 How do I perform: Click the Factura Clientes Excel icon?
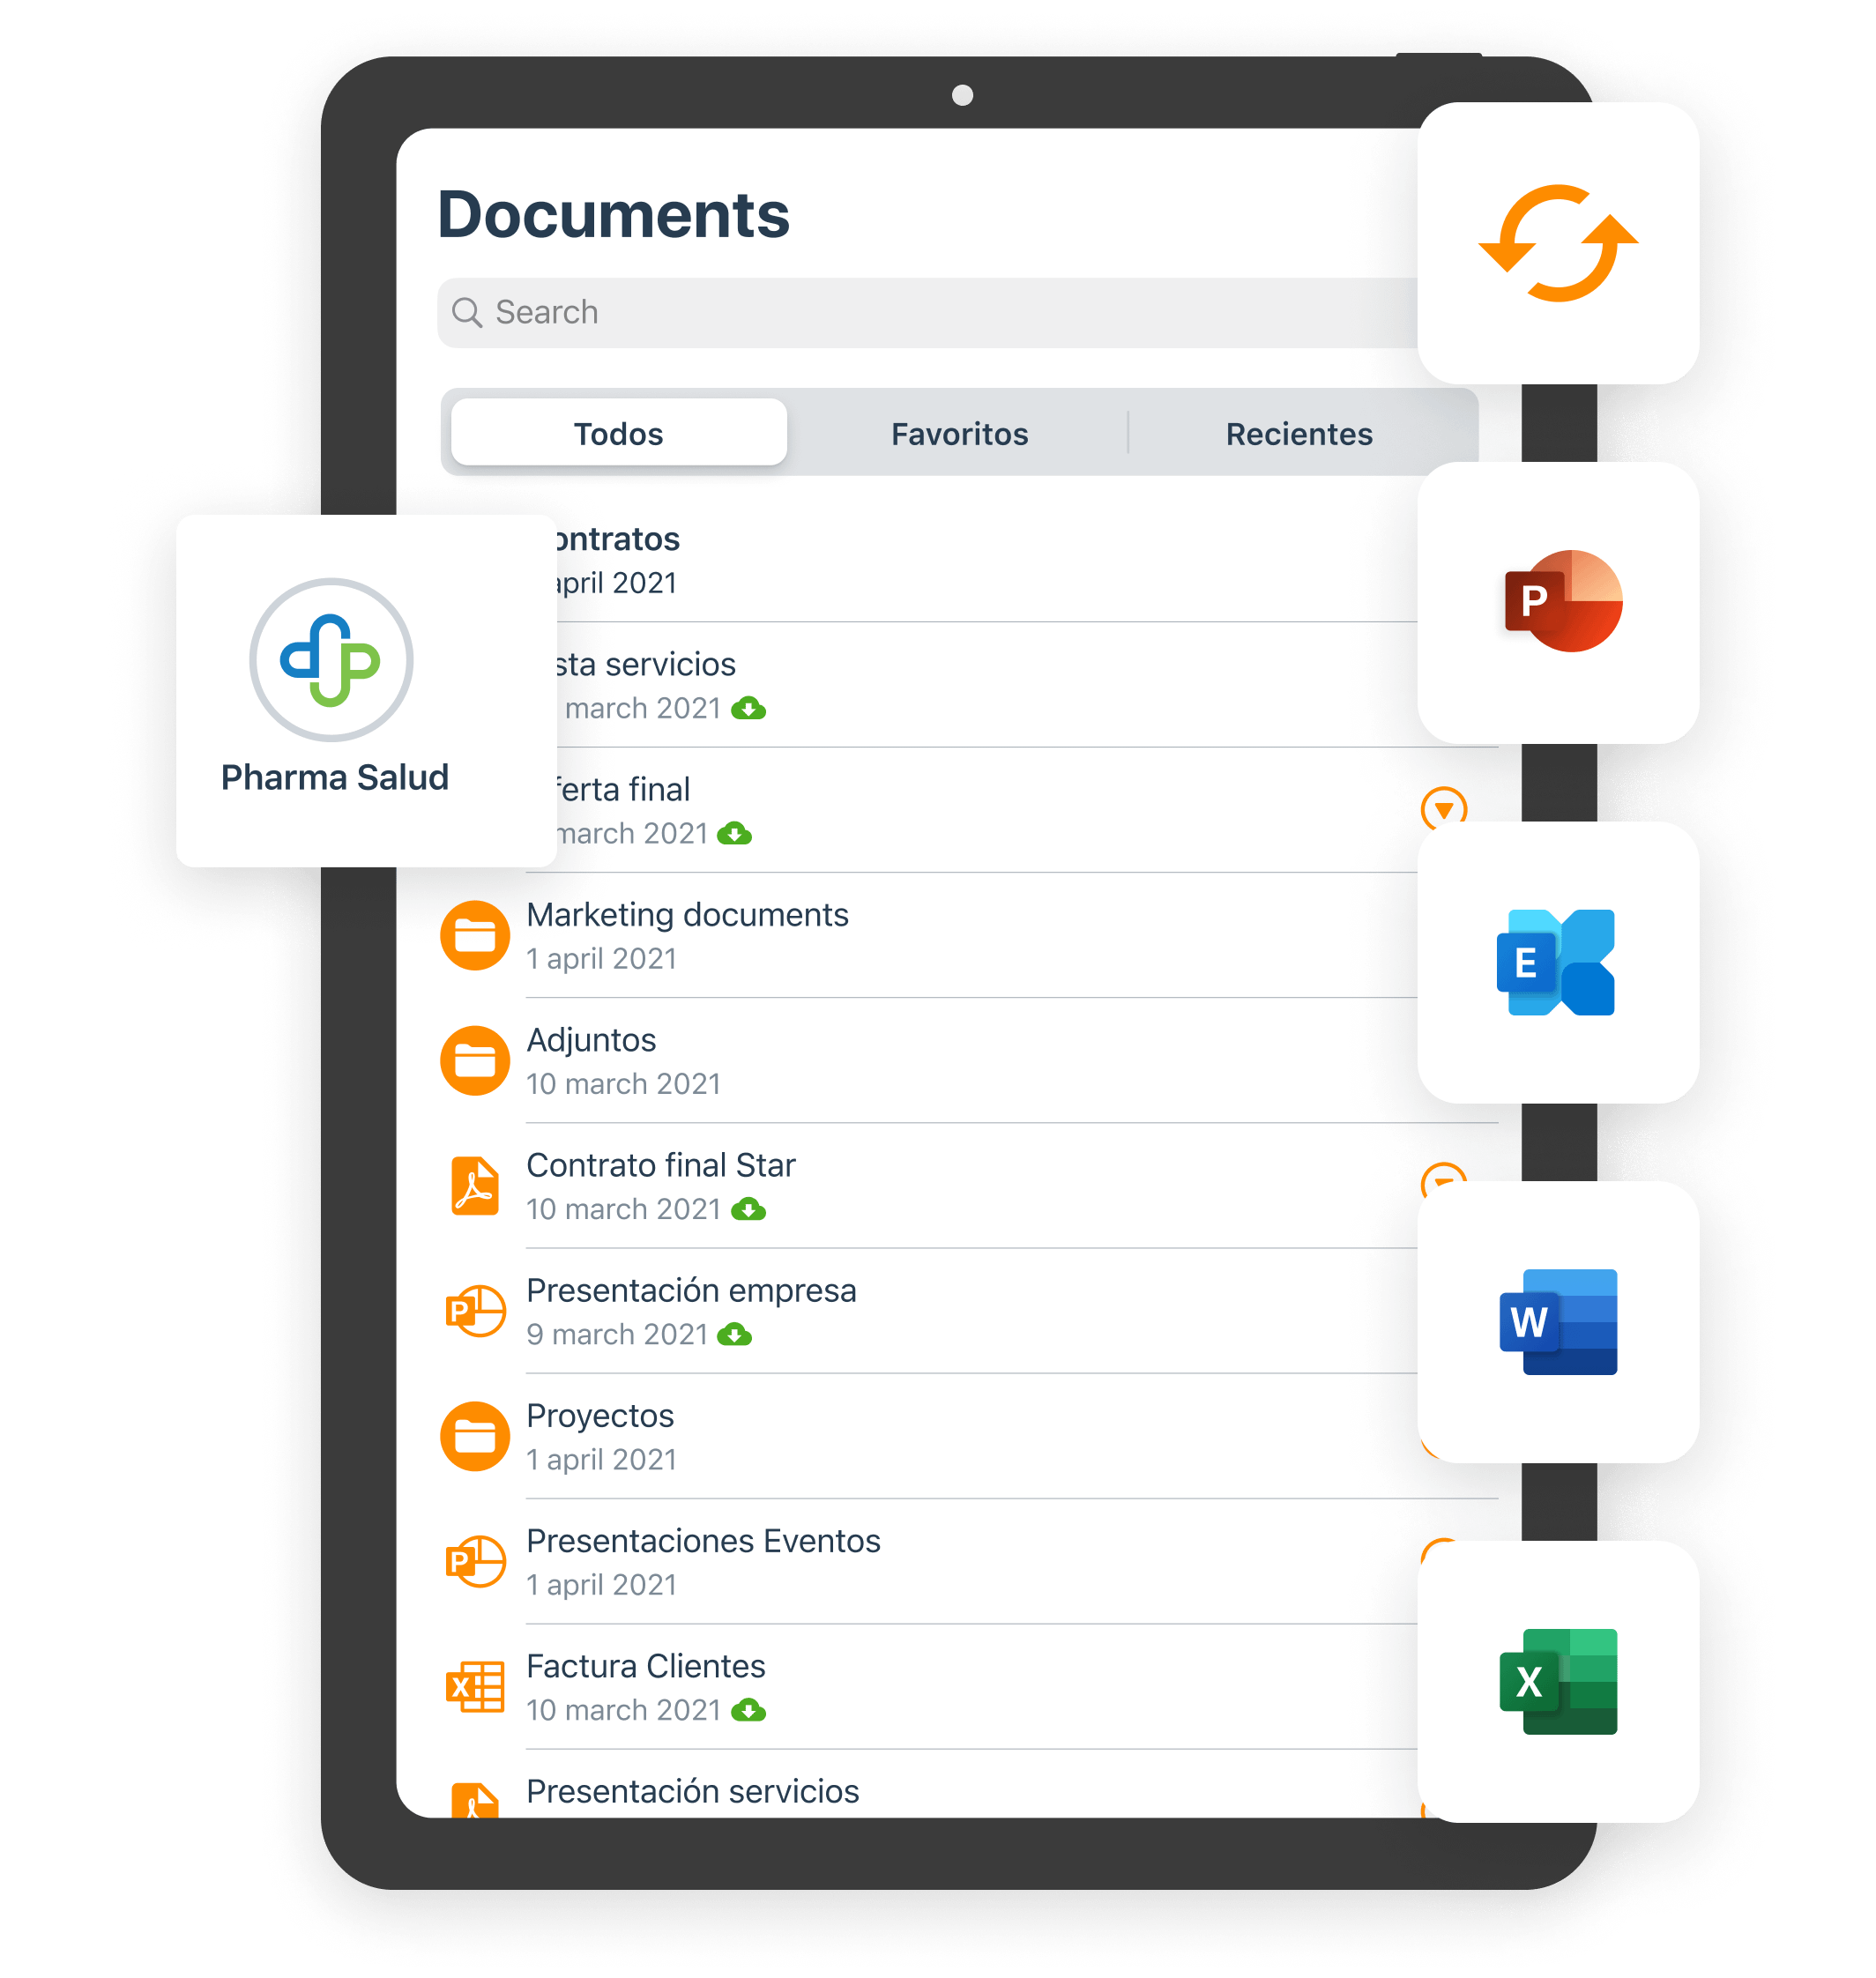[475, 1687]
